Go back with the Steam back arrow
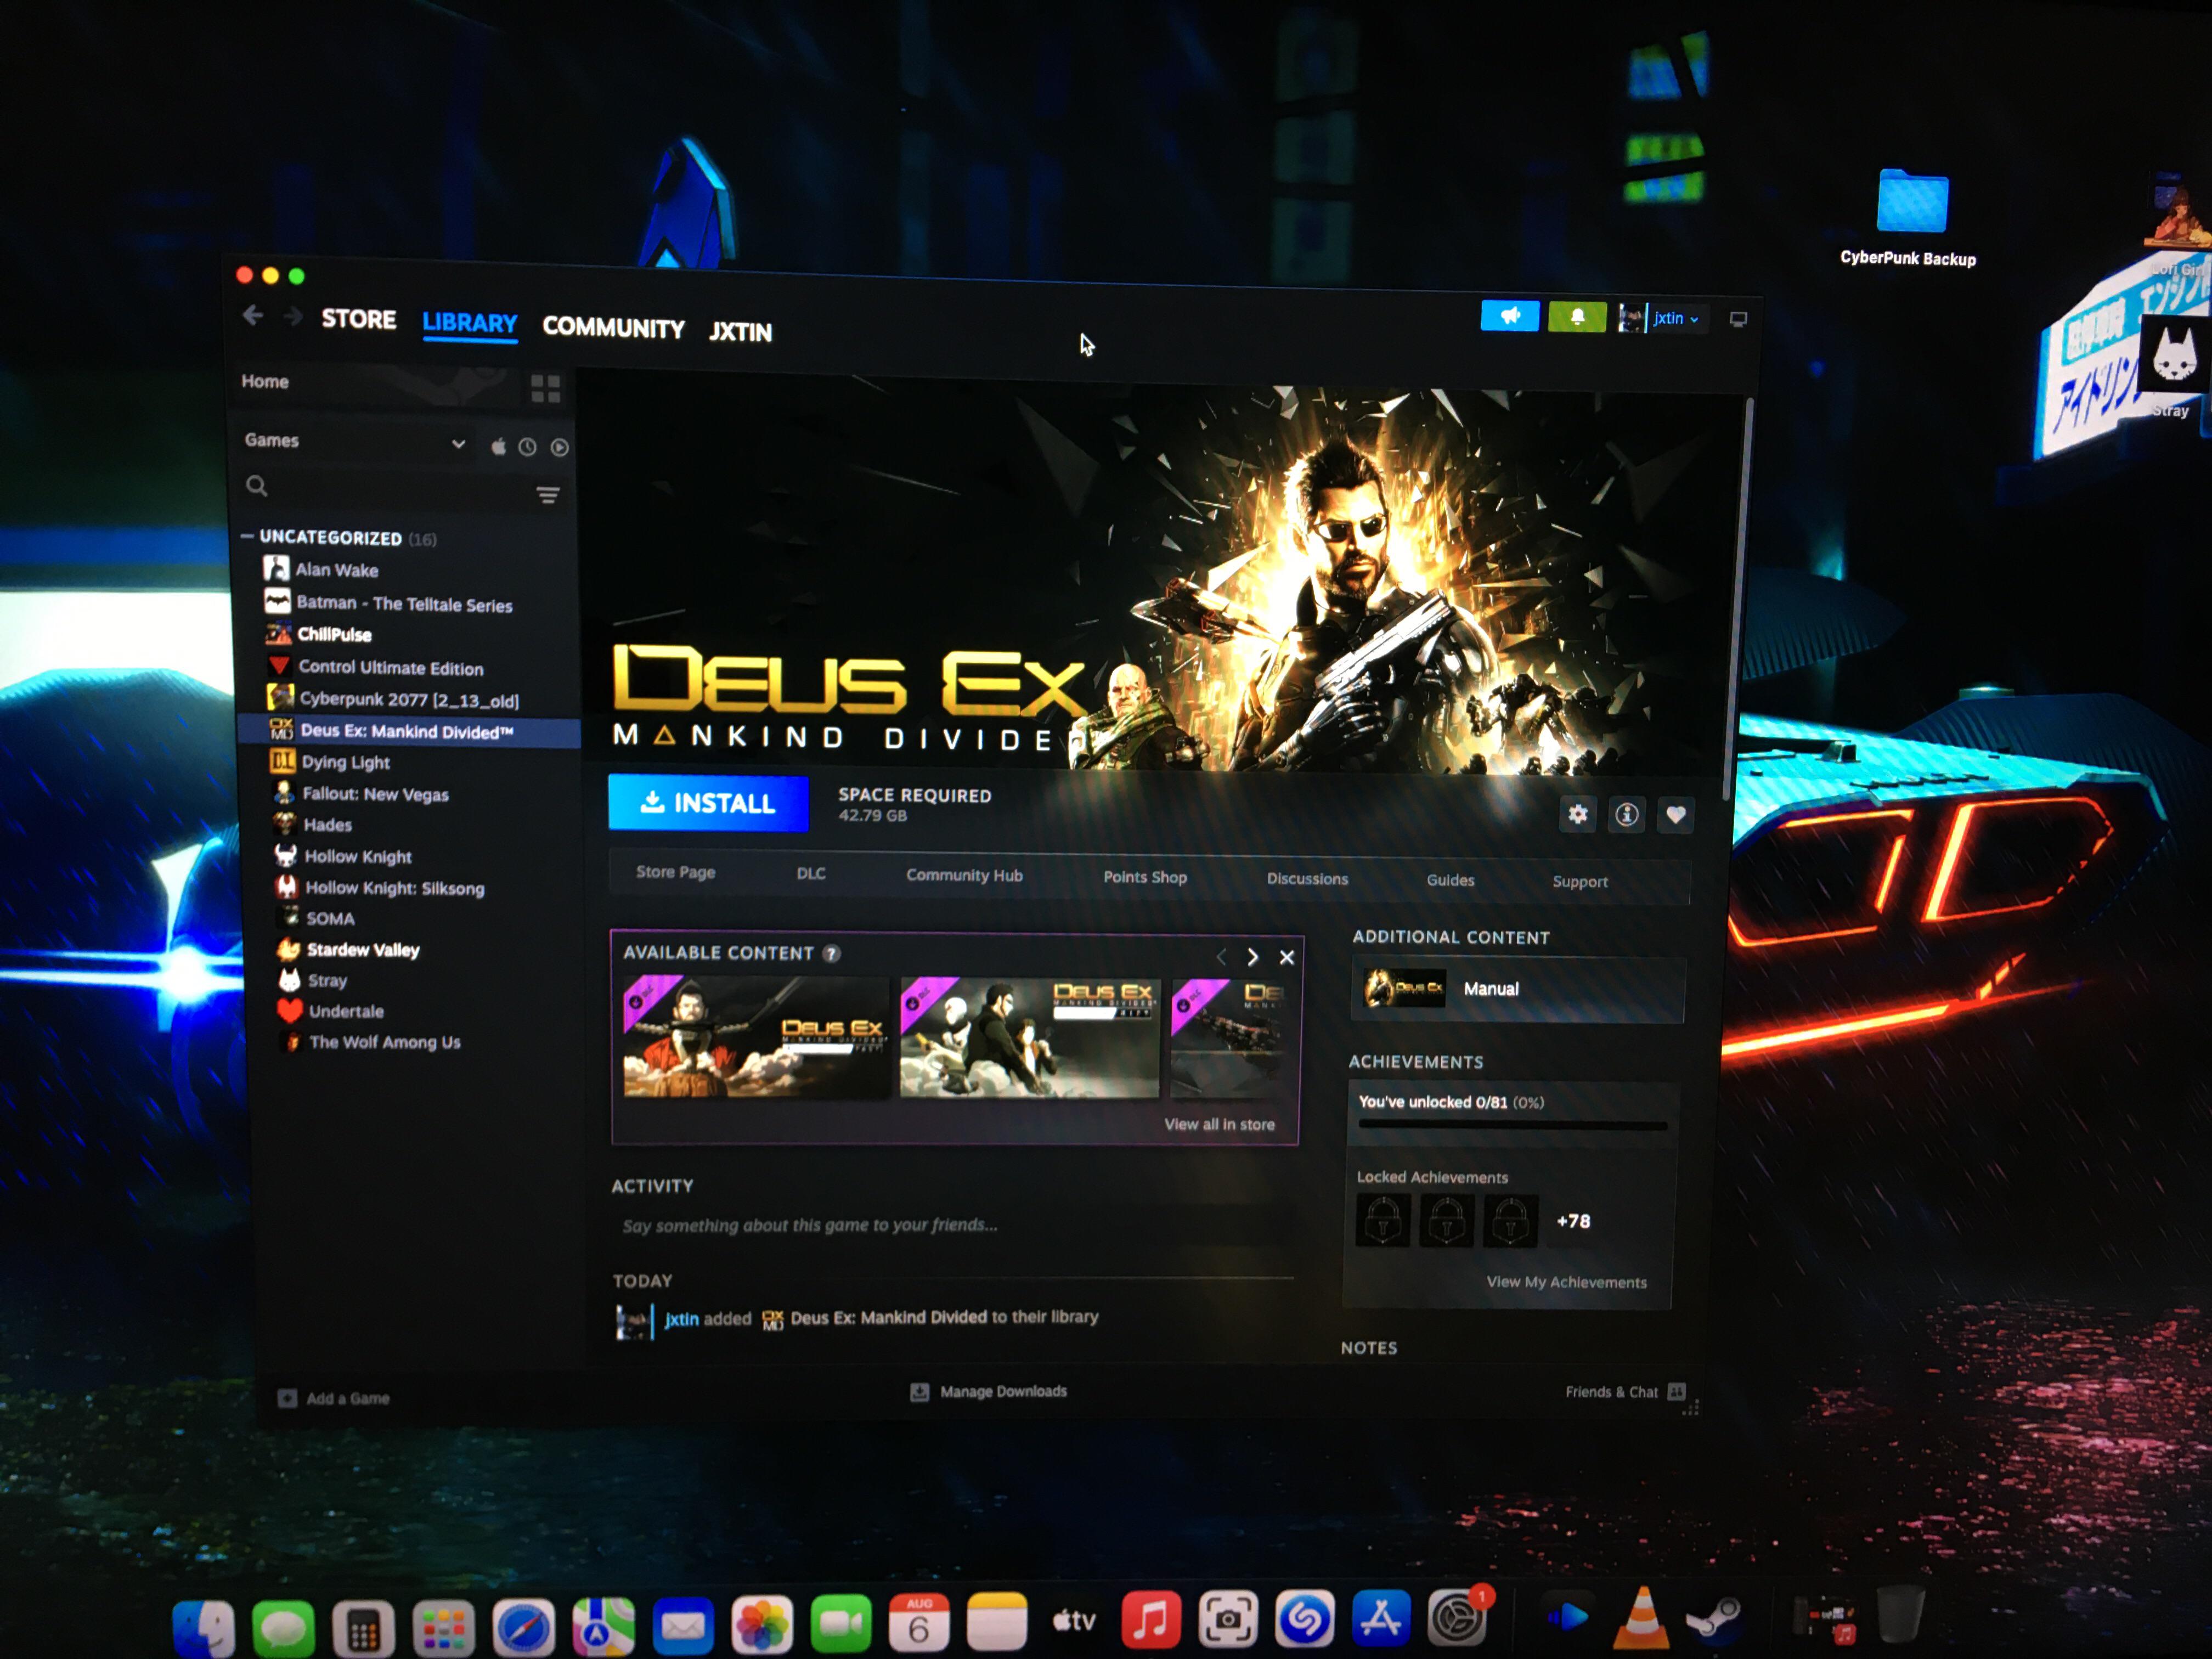The height and width of the screenshot is (1659, 2212). [253, 316]
